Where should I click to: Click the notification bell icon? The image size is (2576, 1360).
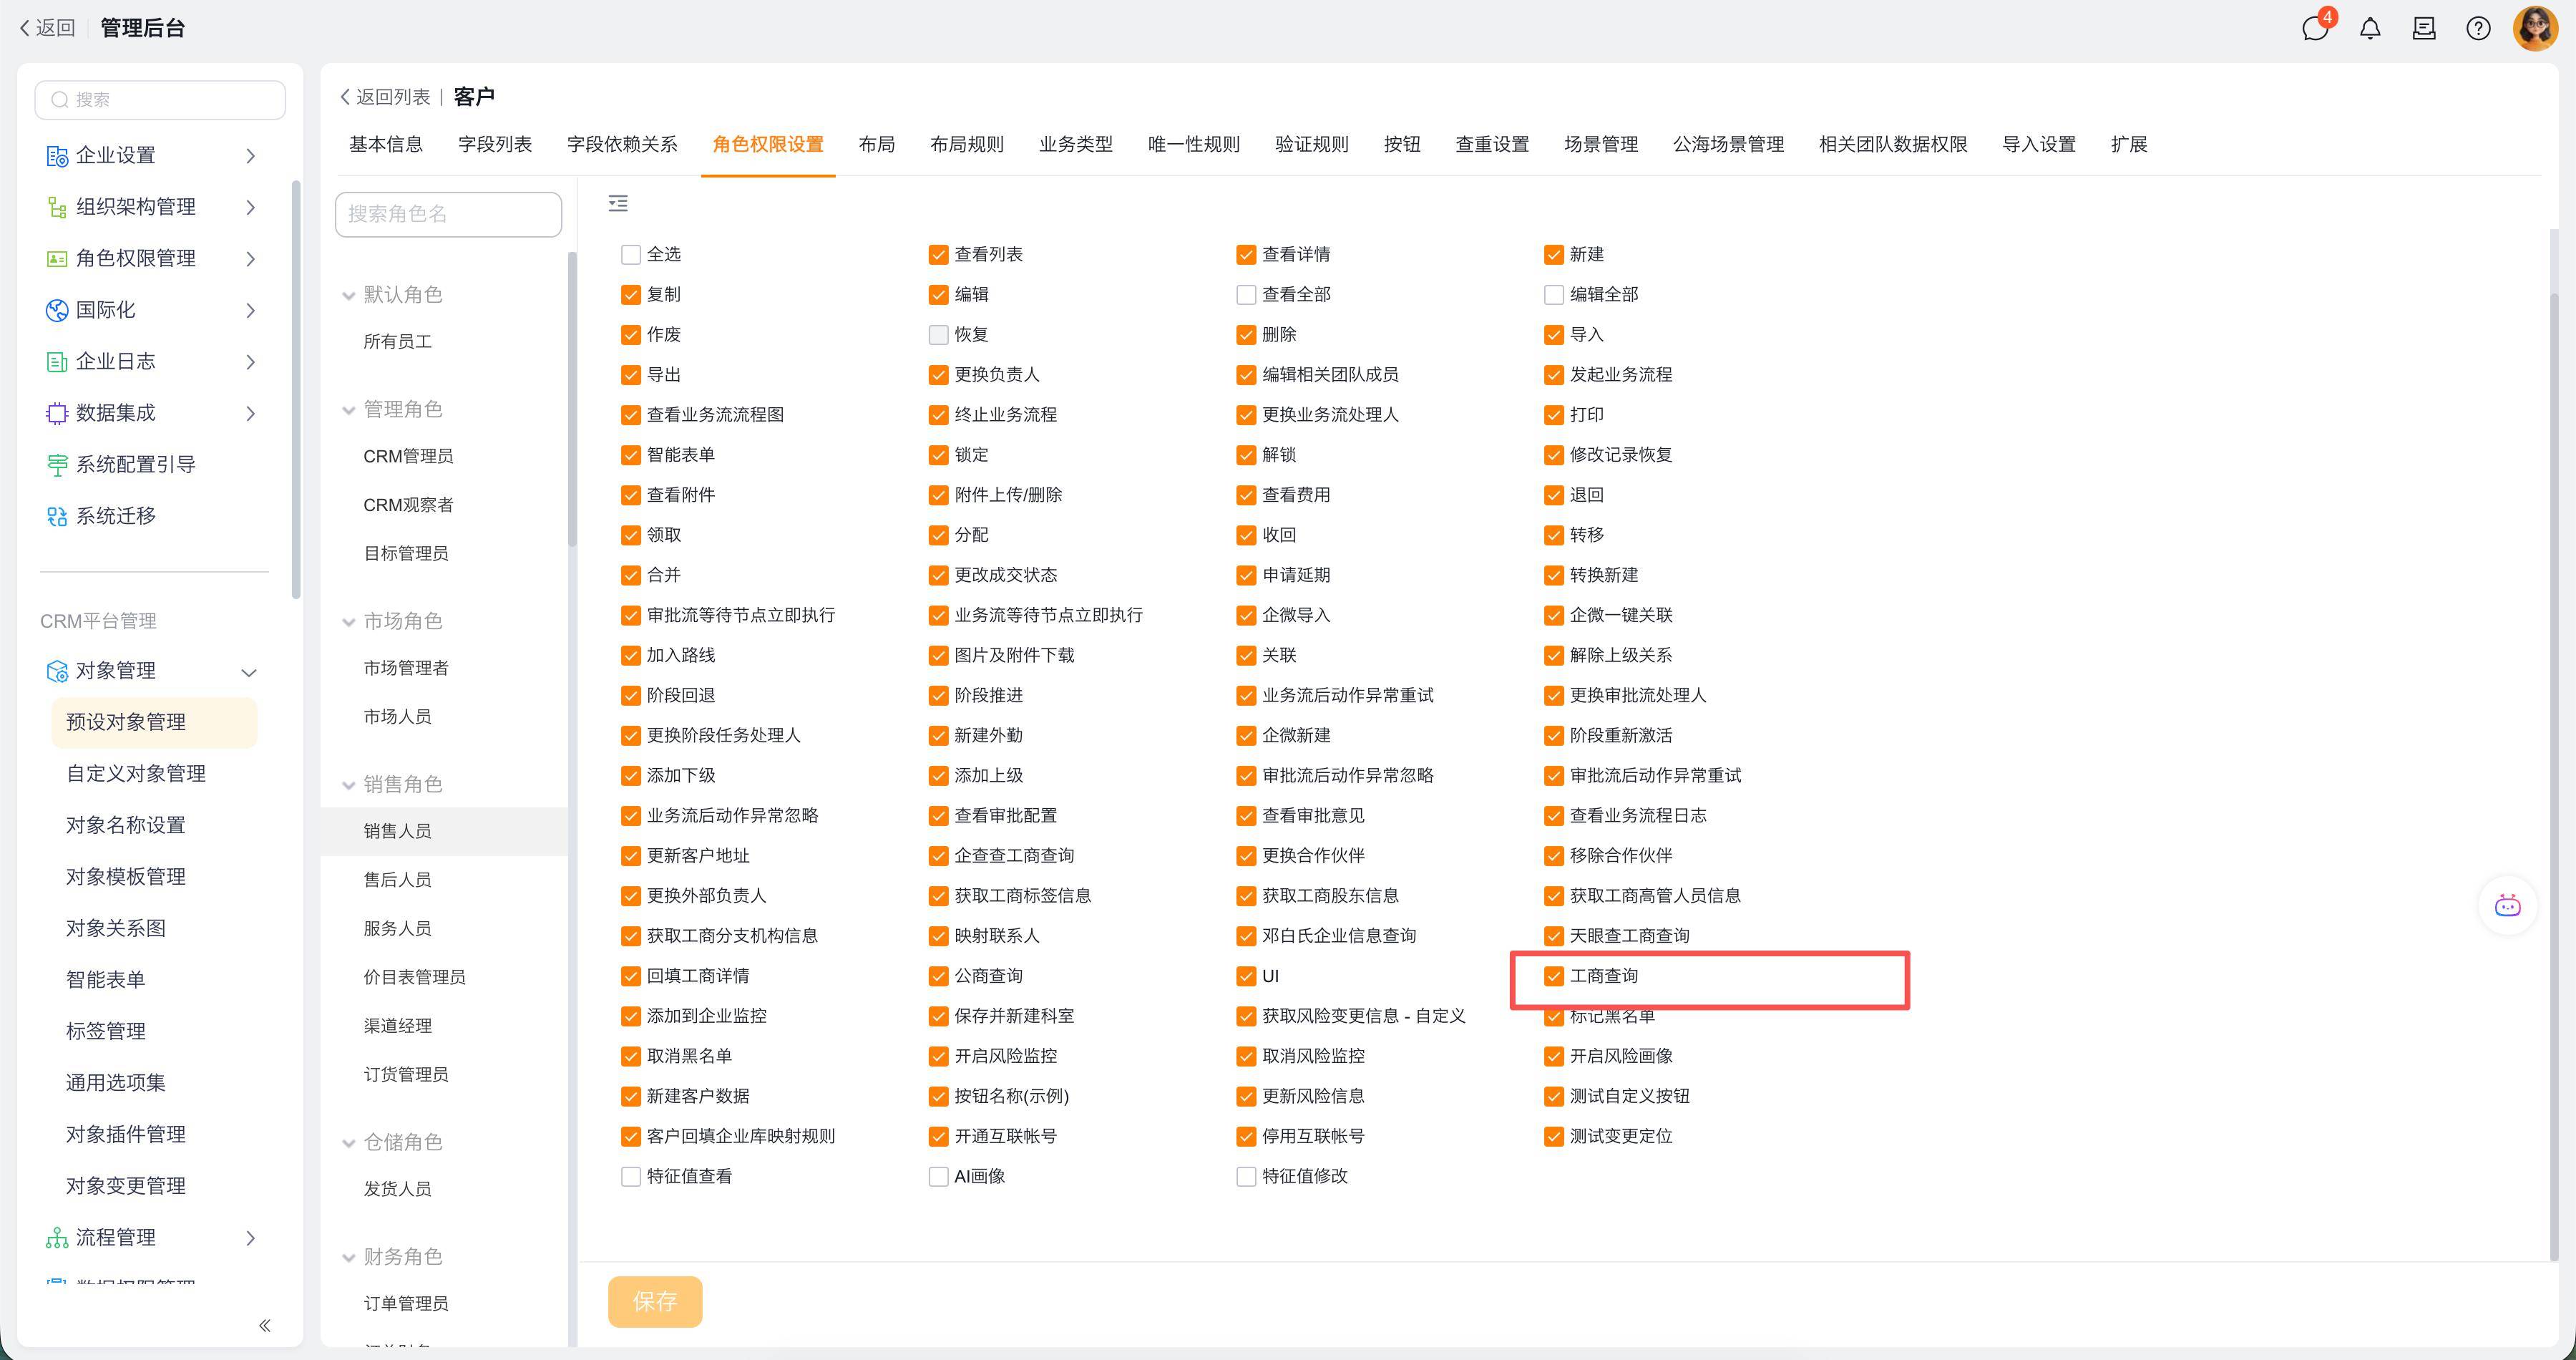pyautogui.click(x=2370, y=28)
